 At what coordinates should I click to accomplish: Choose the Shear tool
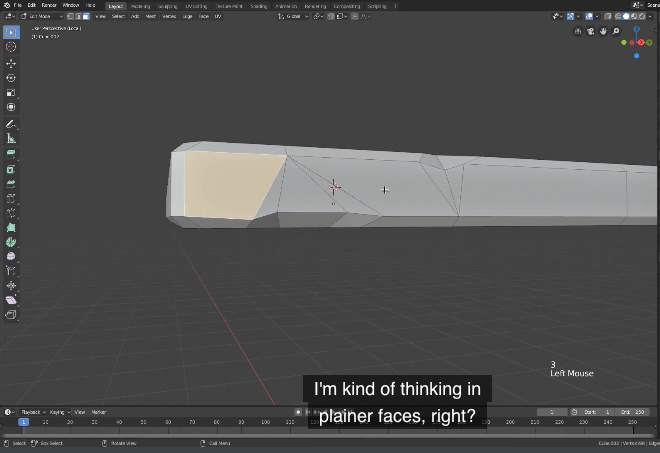point(11,300)
